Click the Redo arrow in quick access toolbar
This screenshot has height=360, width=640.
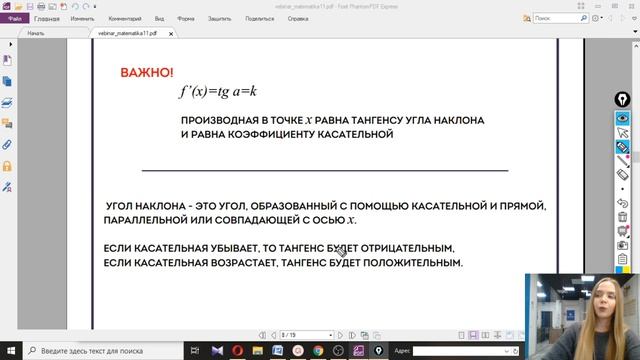(86, 7)
